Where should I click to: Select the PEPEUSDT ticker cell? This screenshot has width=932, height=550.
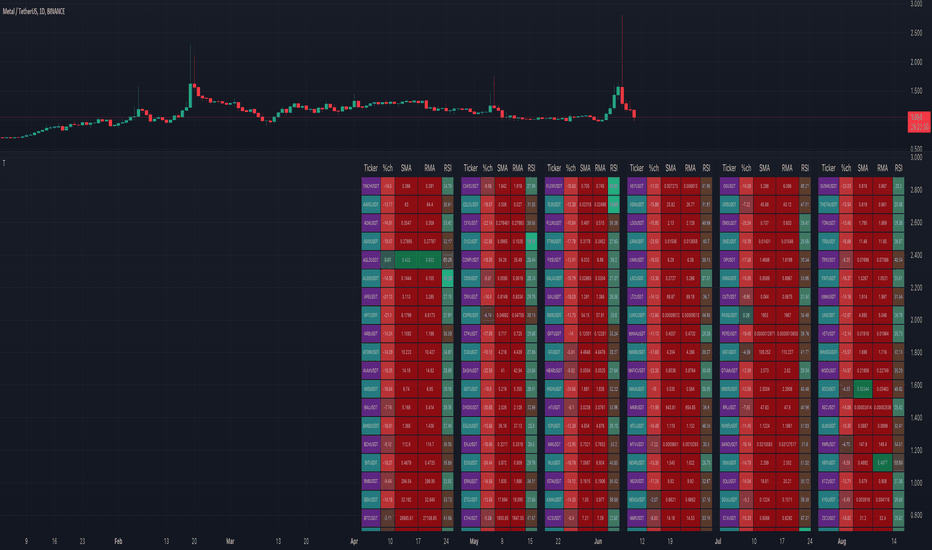point(729,334)
